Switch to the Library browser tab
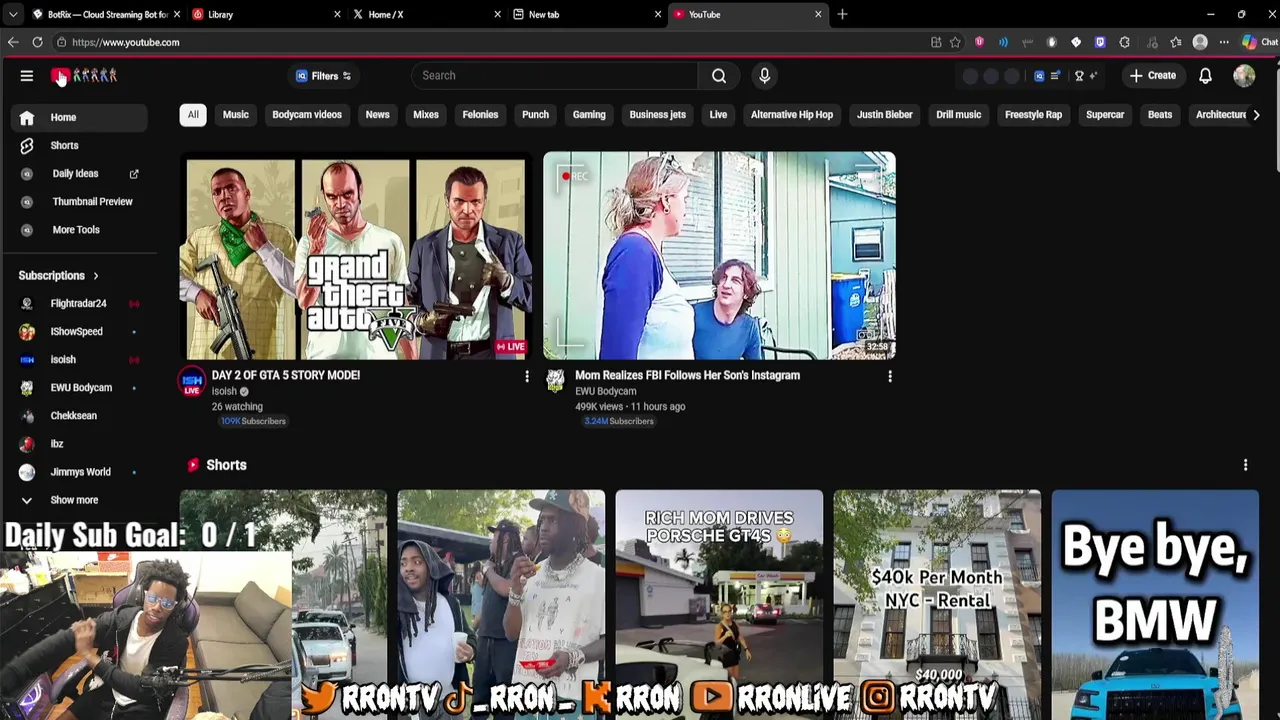This screenshot has height=720, width=1280. pyautogui.click(x=267, y=14)
